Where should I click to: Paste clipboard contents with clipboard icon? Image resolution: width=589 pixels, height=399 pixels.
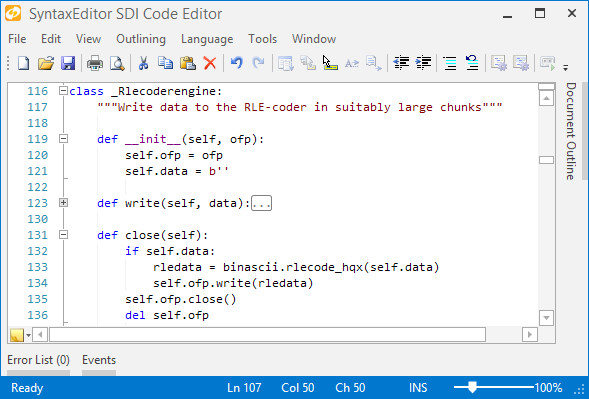pos(188,63)
